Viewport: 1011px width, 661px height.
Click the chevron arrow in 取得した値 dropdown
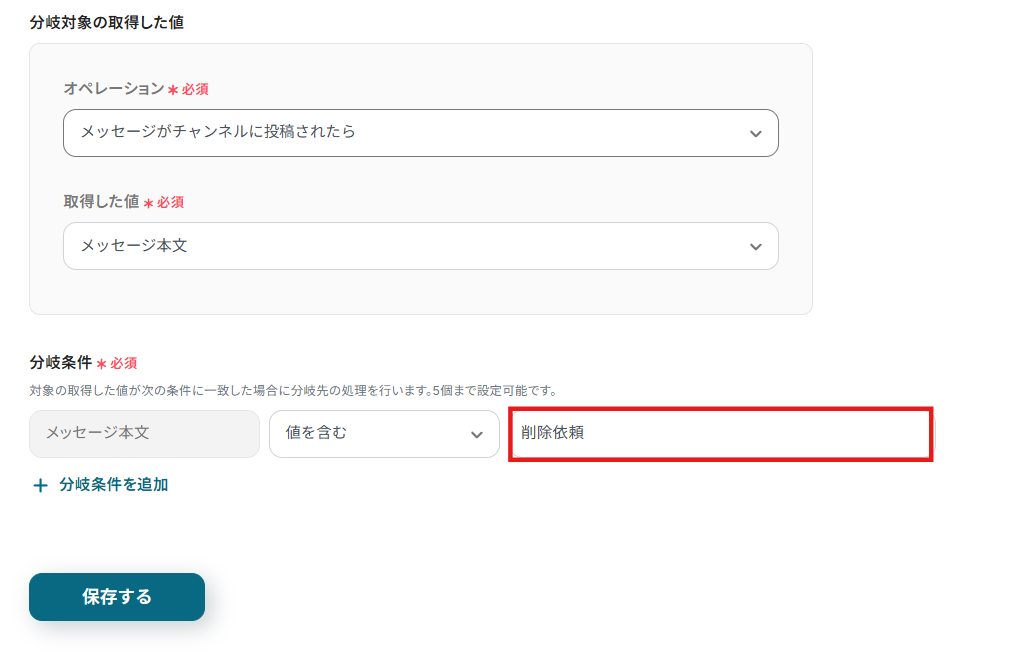[755, 247]
